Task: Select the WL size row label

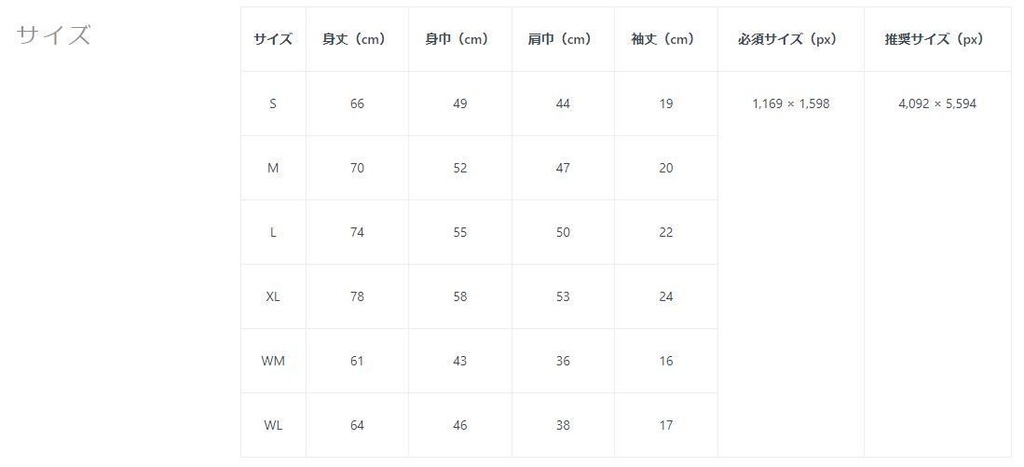Action: click(x=273, y=425)
